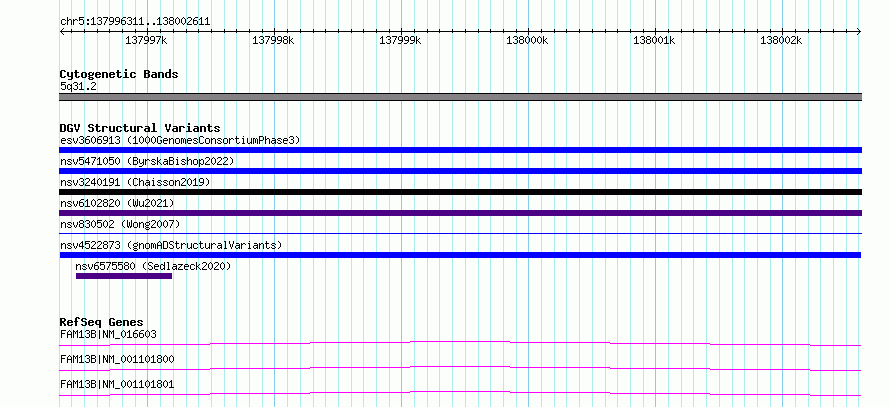Click the 138002k ruler tick label
Viewport: 890px width, 407px height.
pyautogui.click(x=782, y=40)
